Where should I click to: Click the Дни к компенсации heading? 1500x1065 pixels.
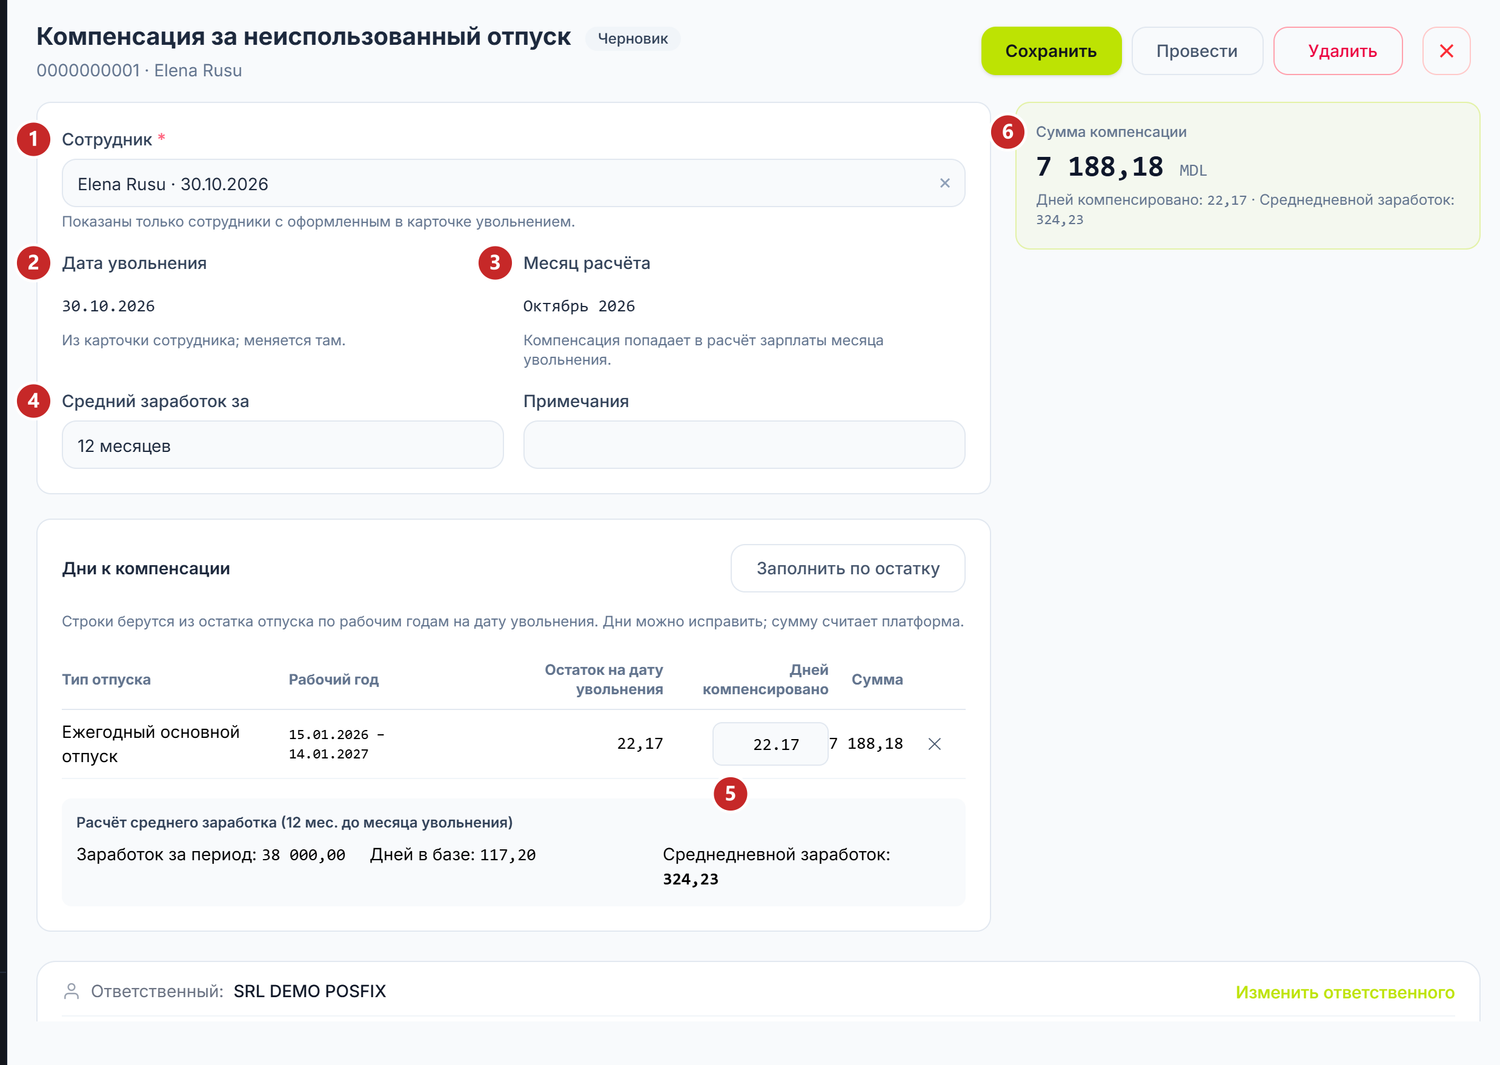(146, 568)
